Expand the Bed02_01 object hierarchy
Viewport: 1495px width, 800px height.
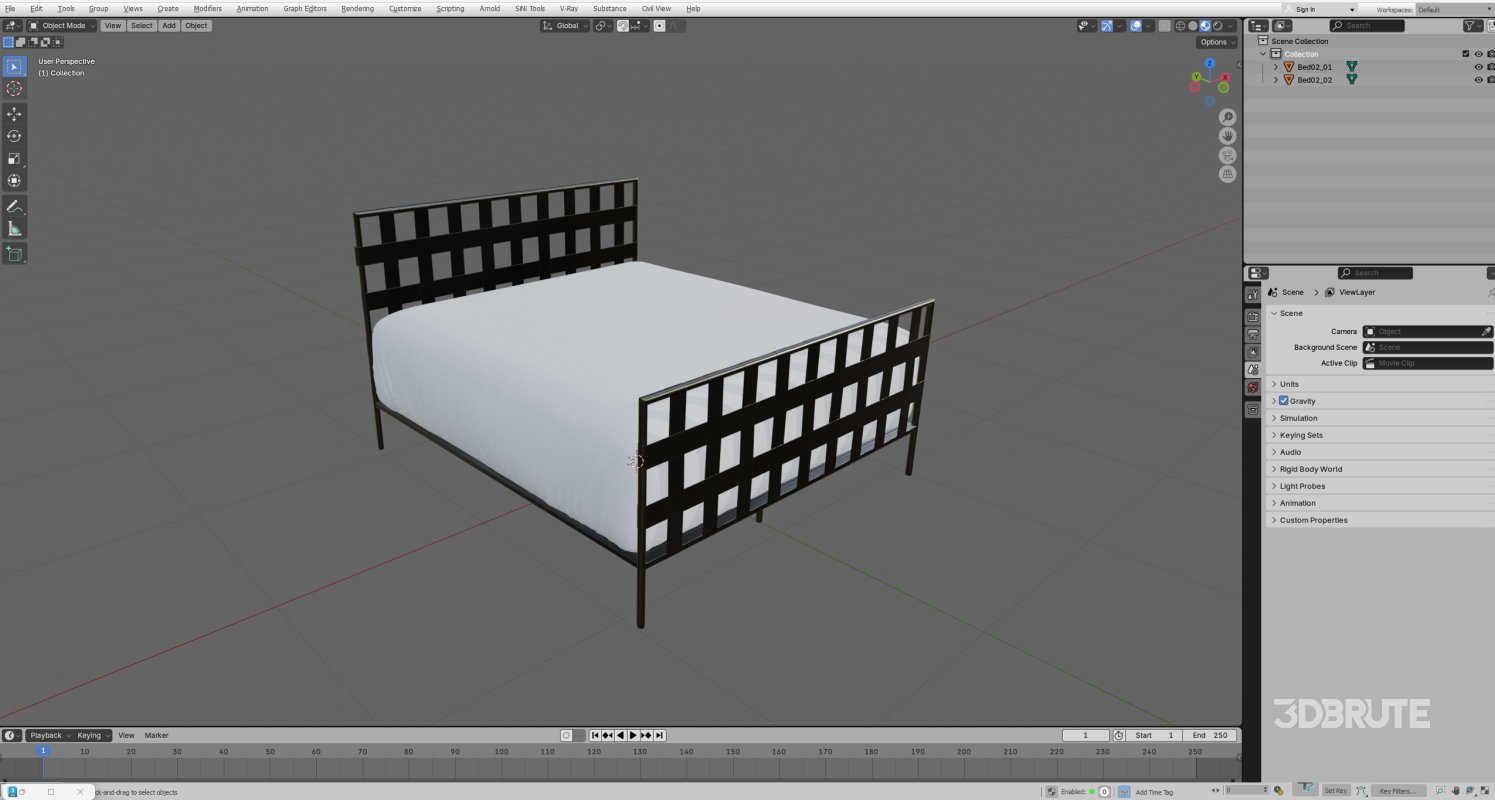click(1276, 66)
